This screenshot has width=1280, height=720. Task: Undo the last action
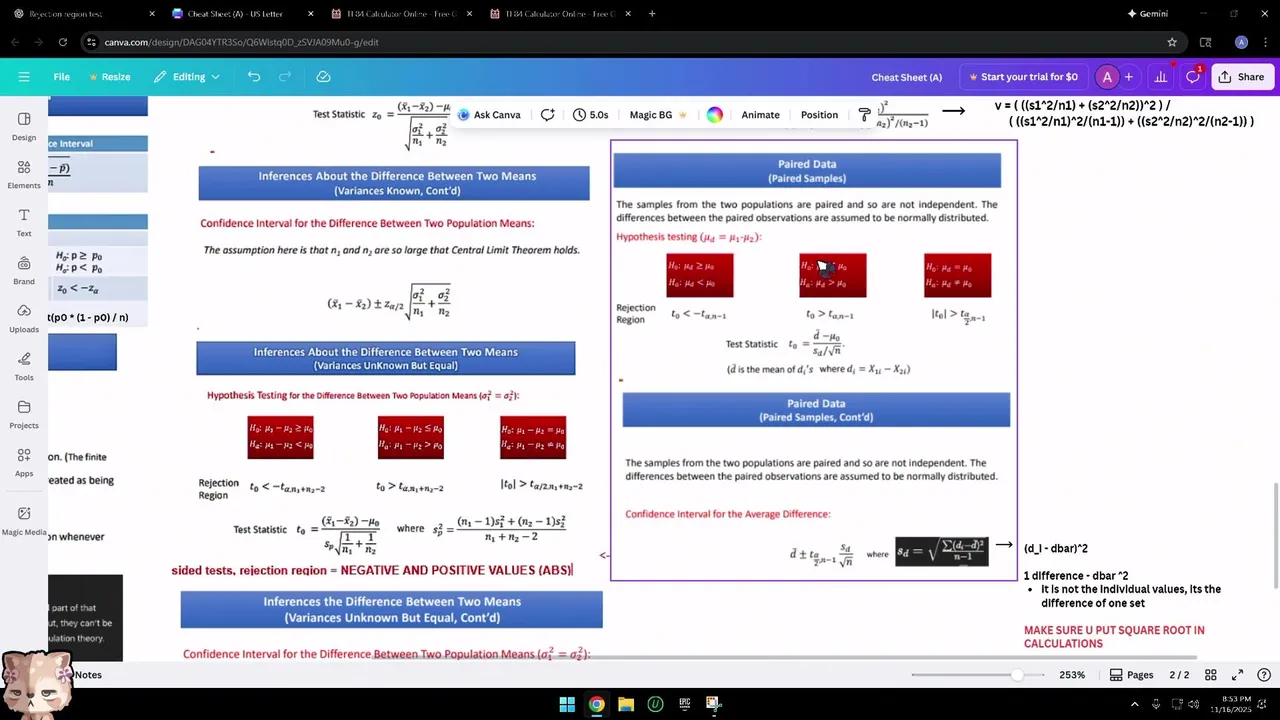coord(254,77)
